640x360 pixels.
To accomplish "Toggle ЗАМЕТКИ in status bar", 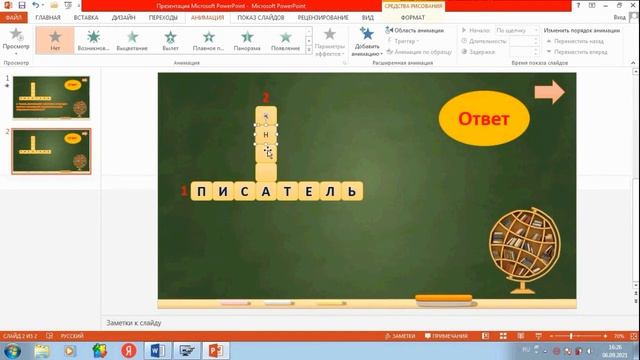I will (400, 336).
